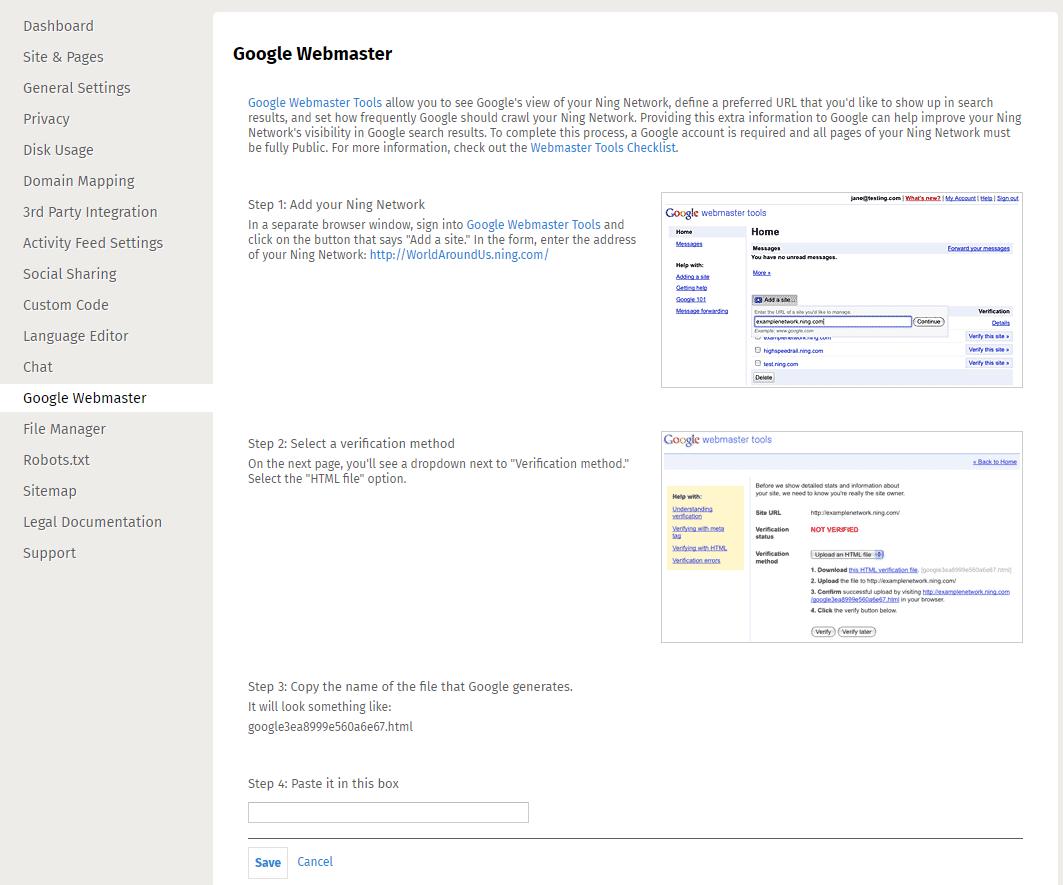This screenshot has width=1063, height=885.
Task: Click the Step 1 Add a site screenshot
Action: (x=842, y=290)
